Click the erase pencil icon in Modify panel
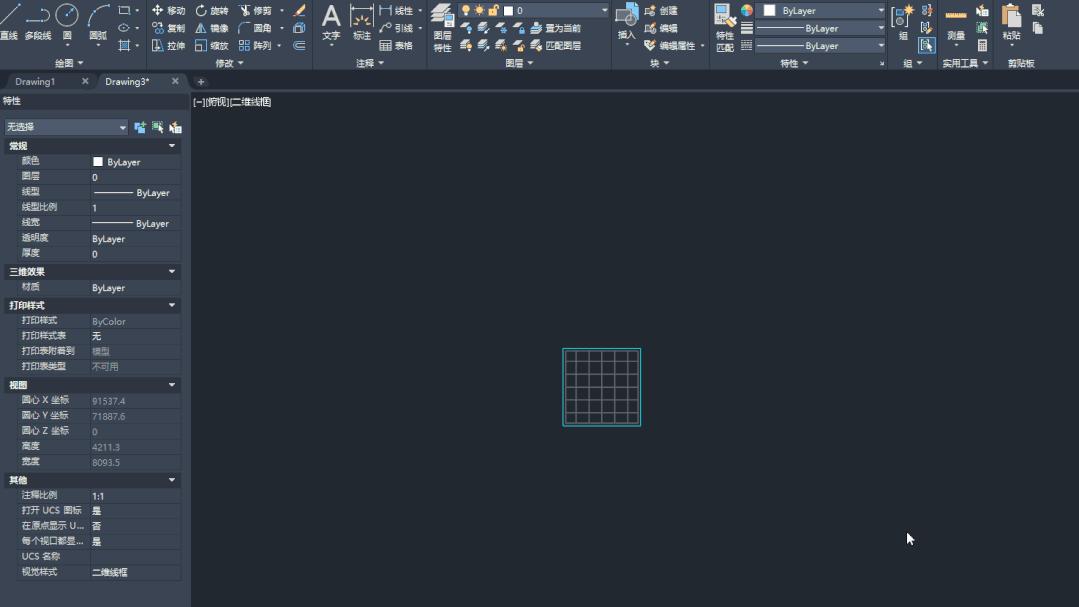 coord(299,10)
